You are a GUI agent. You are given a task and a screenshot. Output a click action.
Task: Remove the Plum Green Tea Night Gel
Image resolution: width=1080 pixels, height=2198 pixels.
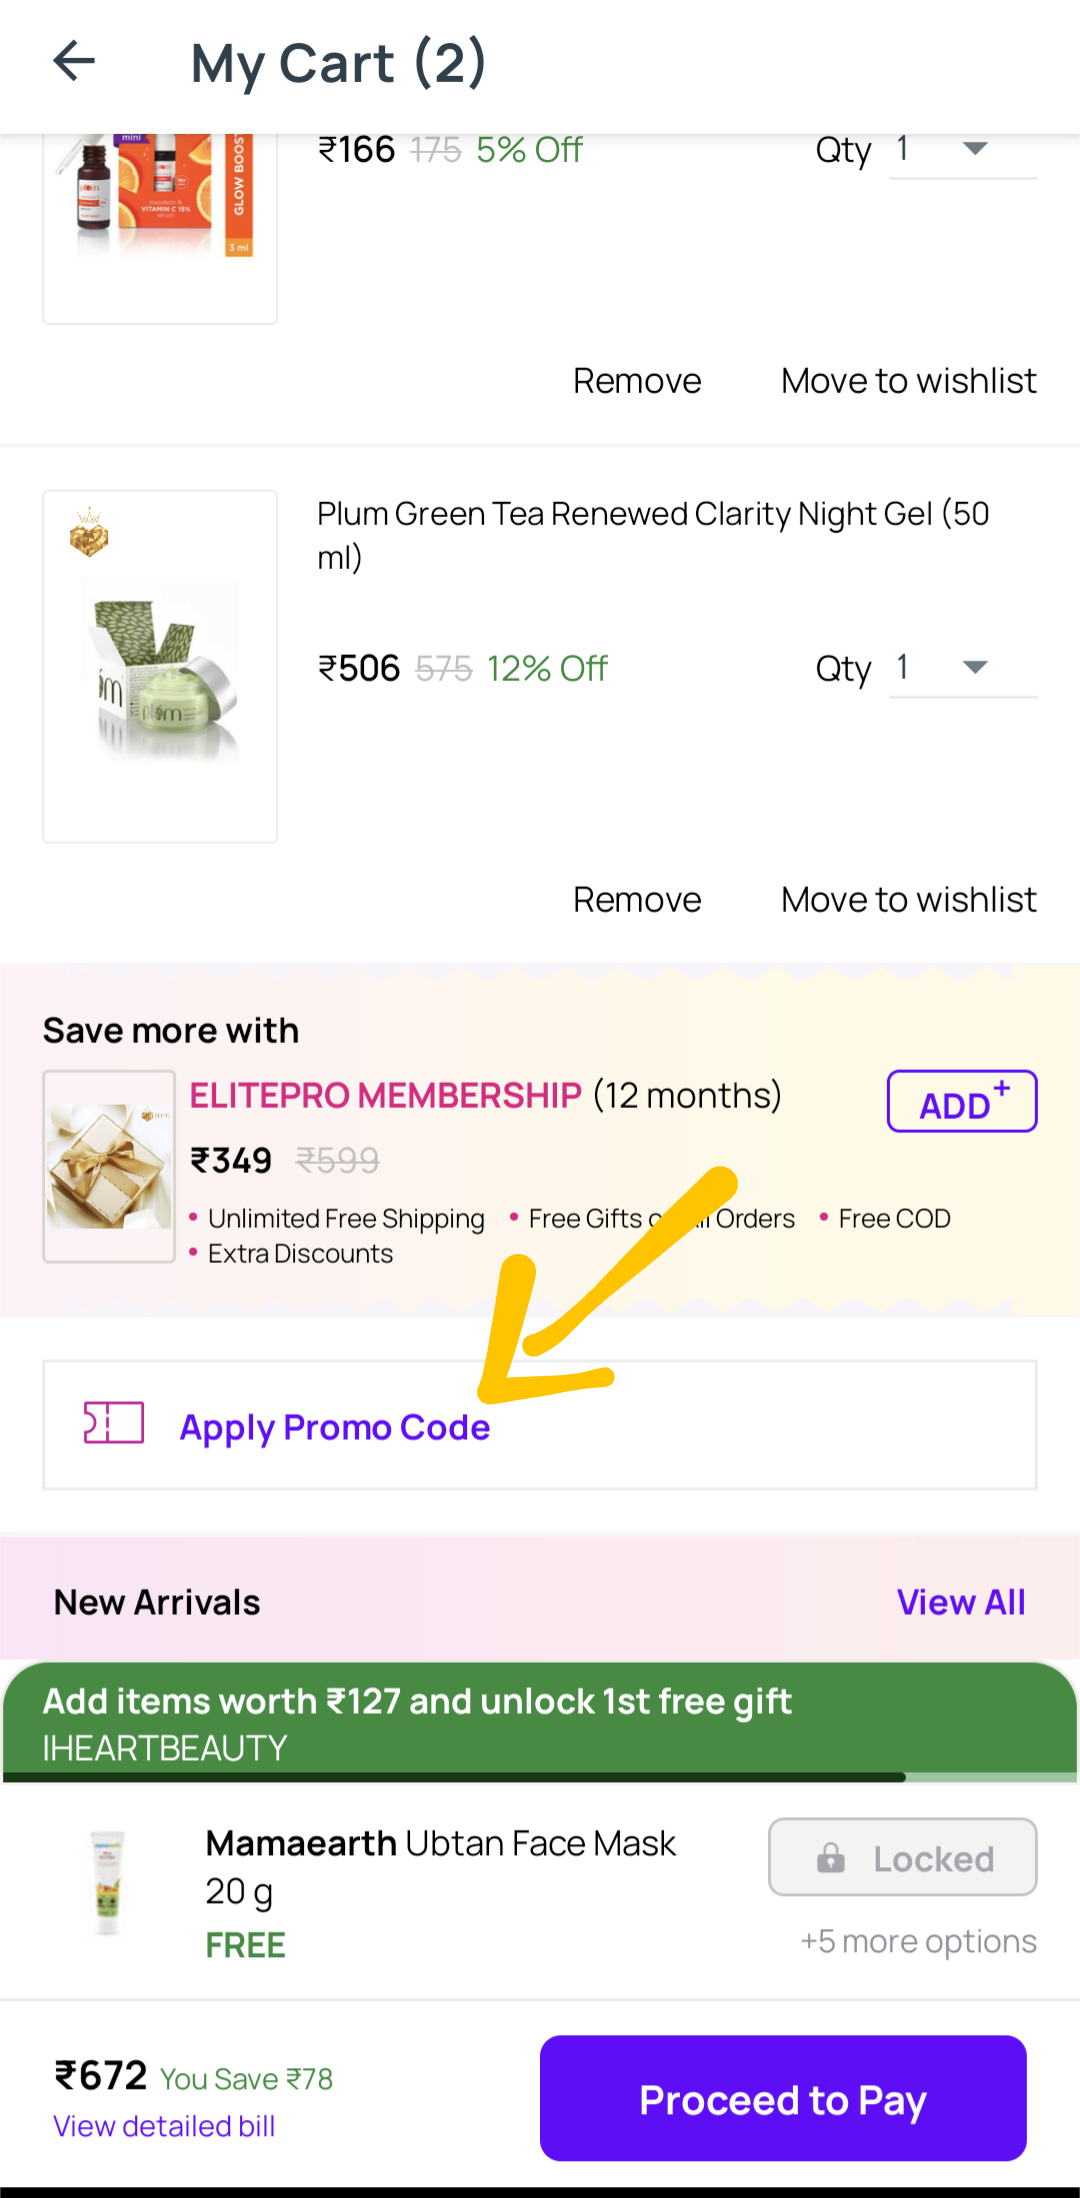click(637, 900)
